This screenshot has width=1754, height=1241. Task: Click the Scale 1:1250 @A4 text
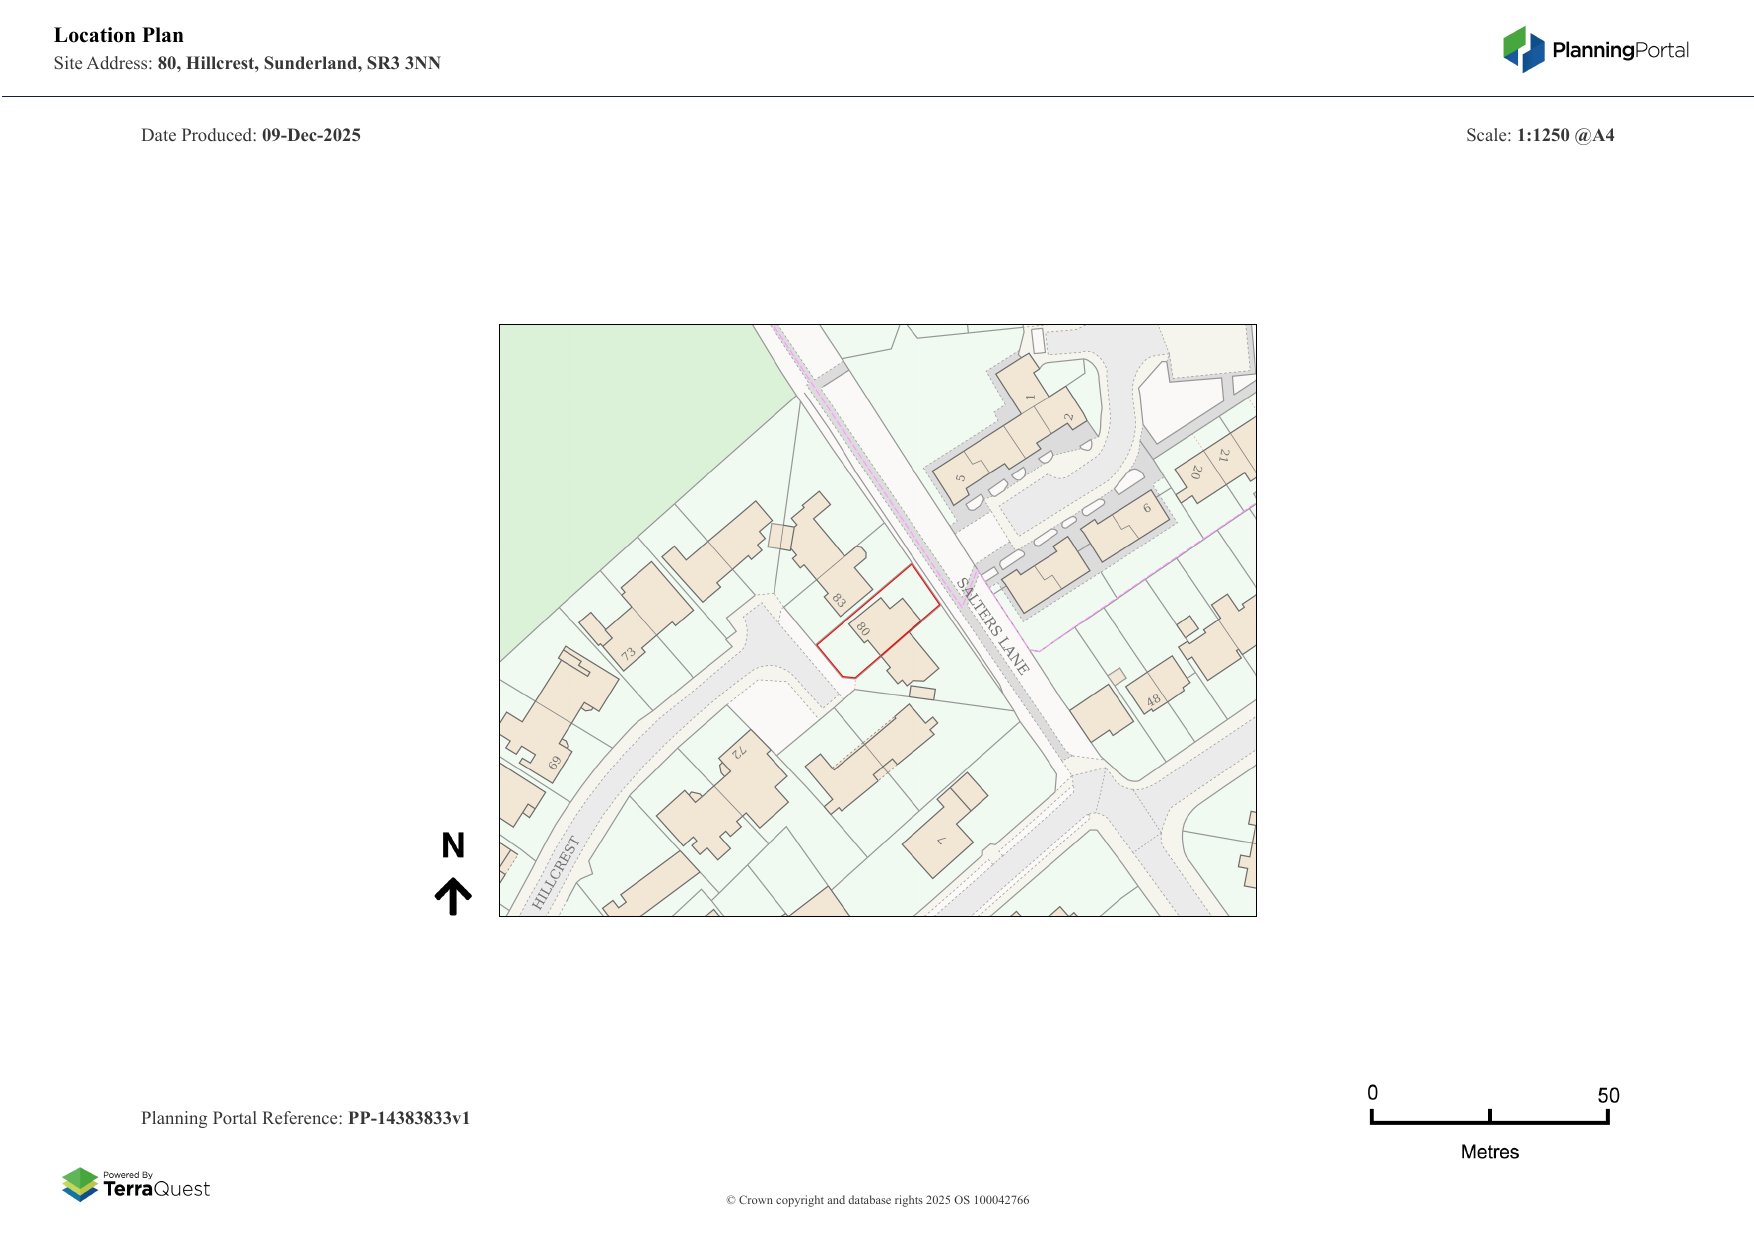pos(1539,135)
